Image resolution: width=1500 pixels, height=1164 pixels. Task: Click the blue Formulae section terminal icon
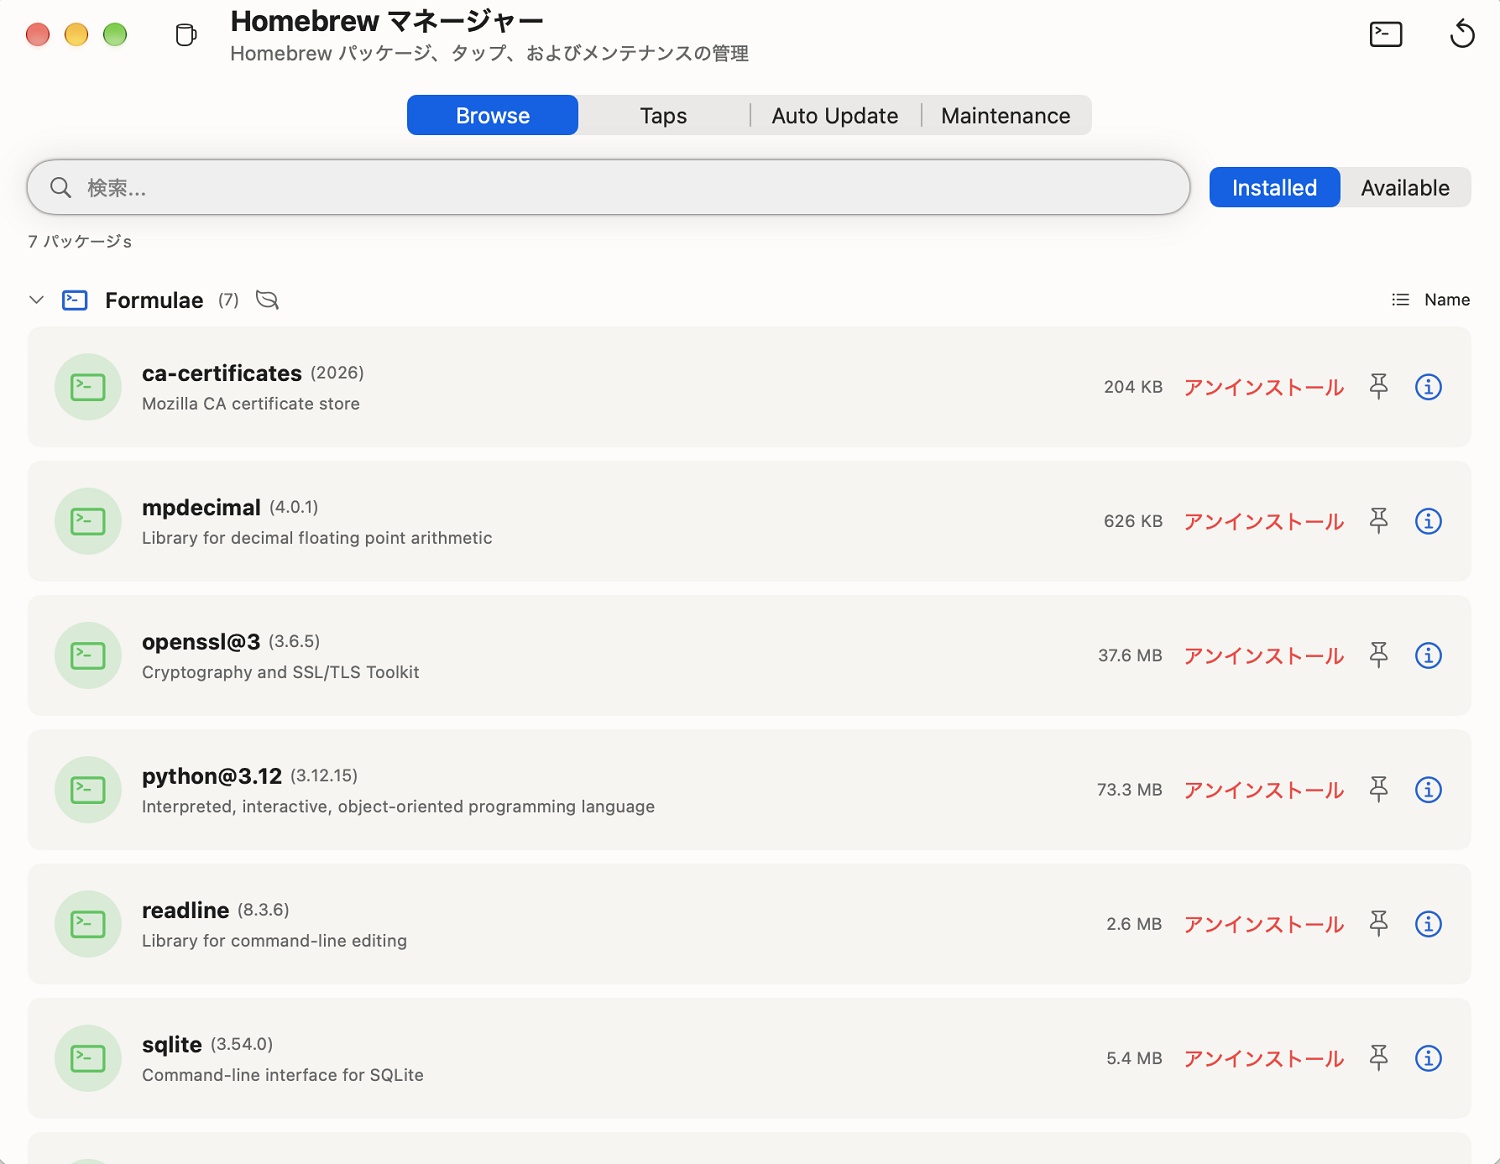click(x=75, y=300)
